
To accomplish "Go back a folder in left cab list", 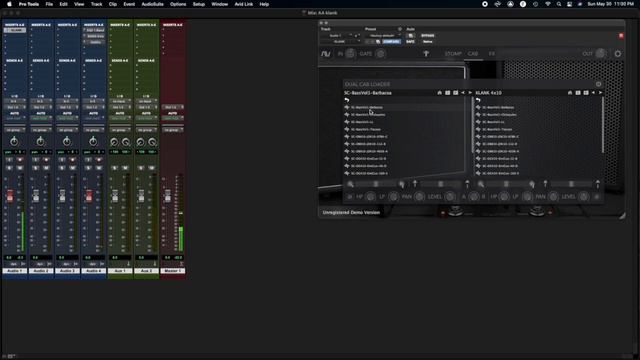I will [347, 100].
